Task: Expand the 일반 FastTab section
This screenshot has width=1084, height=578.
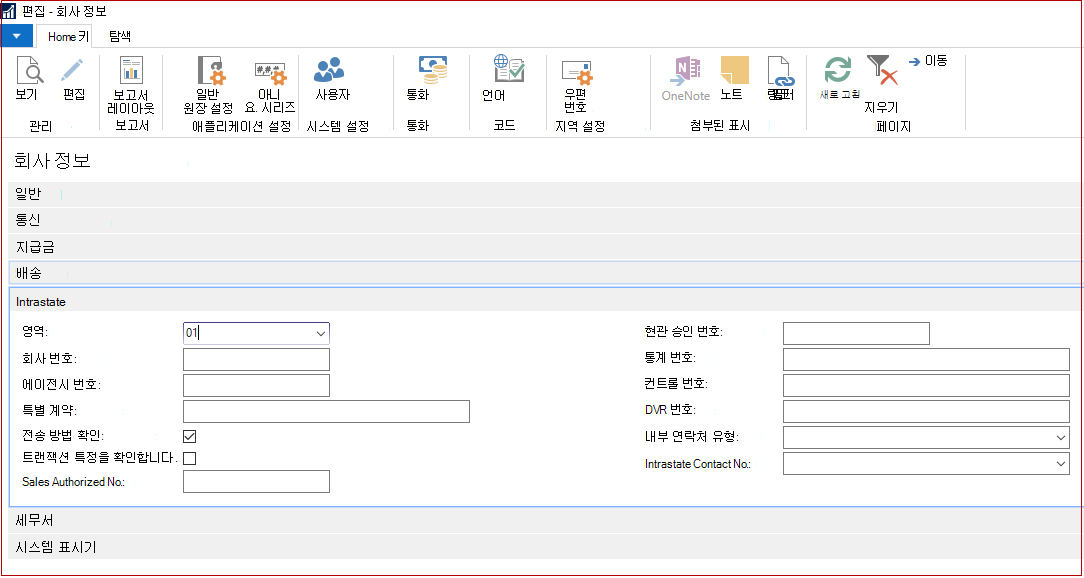Action: coord(546,194)
